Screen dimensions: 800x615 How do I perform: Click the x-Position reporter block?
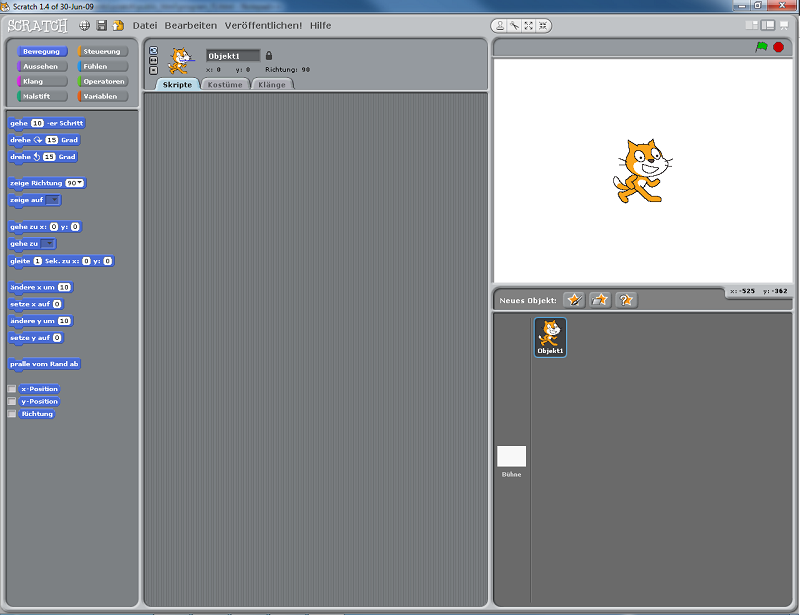click(x=39, y=389)
